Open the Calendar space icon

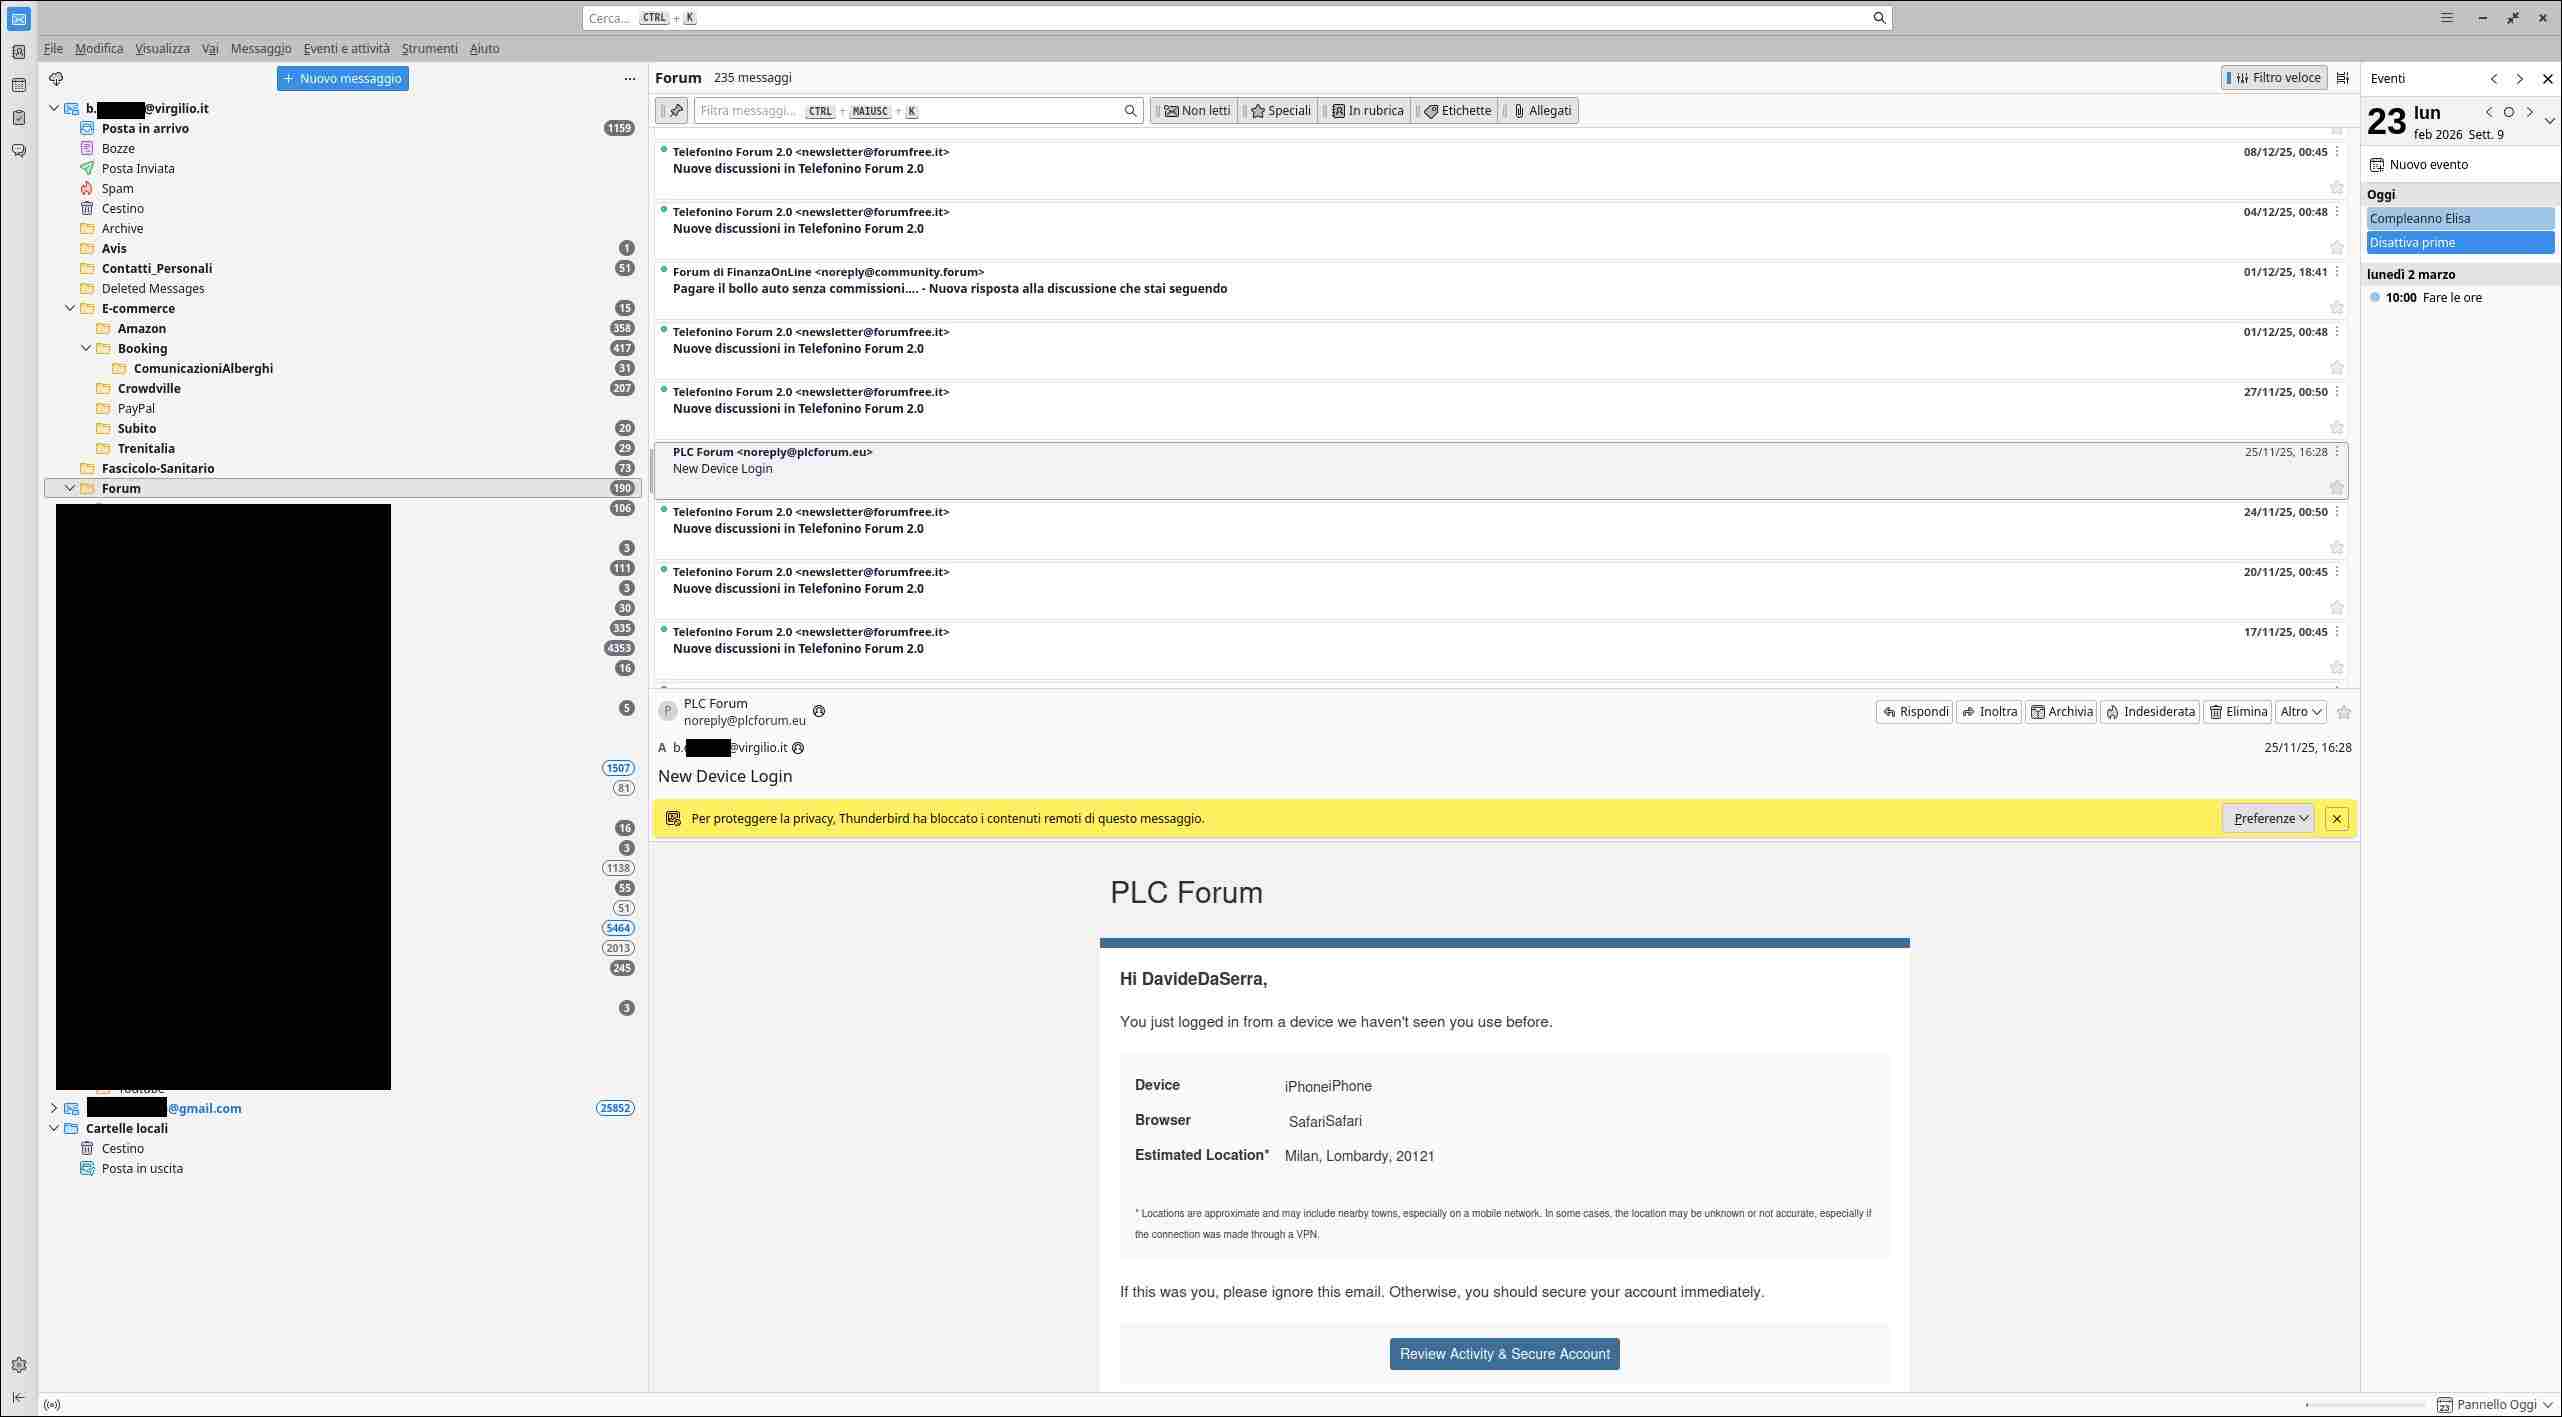pos(18,85)
